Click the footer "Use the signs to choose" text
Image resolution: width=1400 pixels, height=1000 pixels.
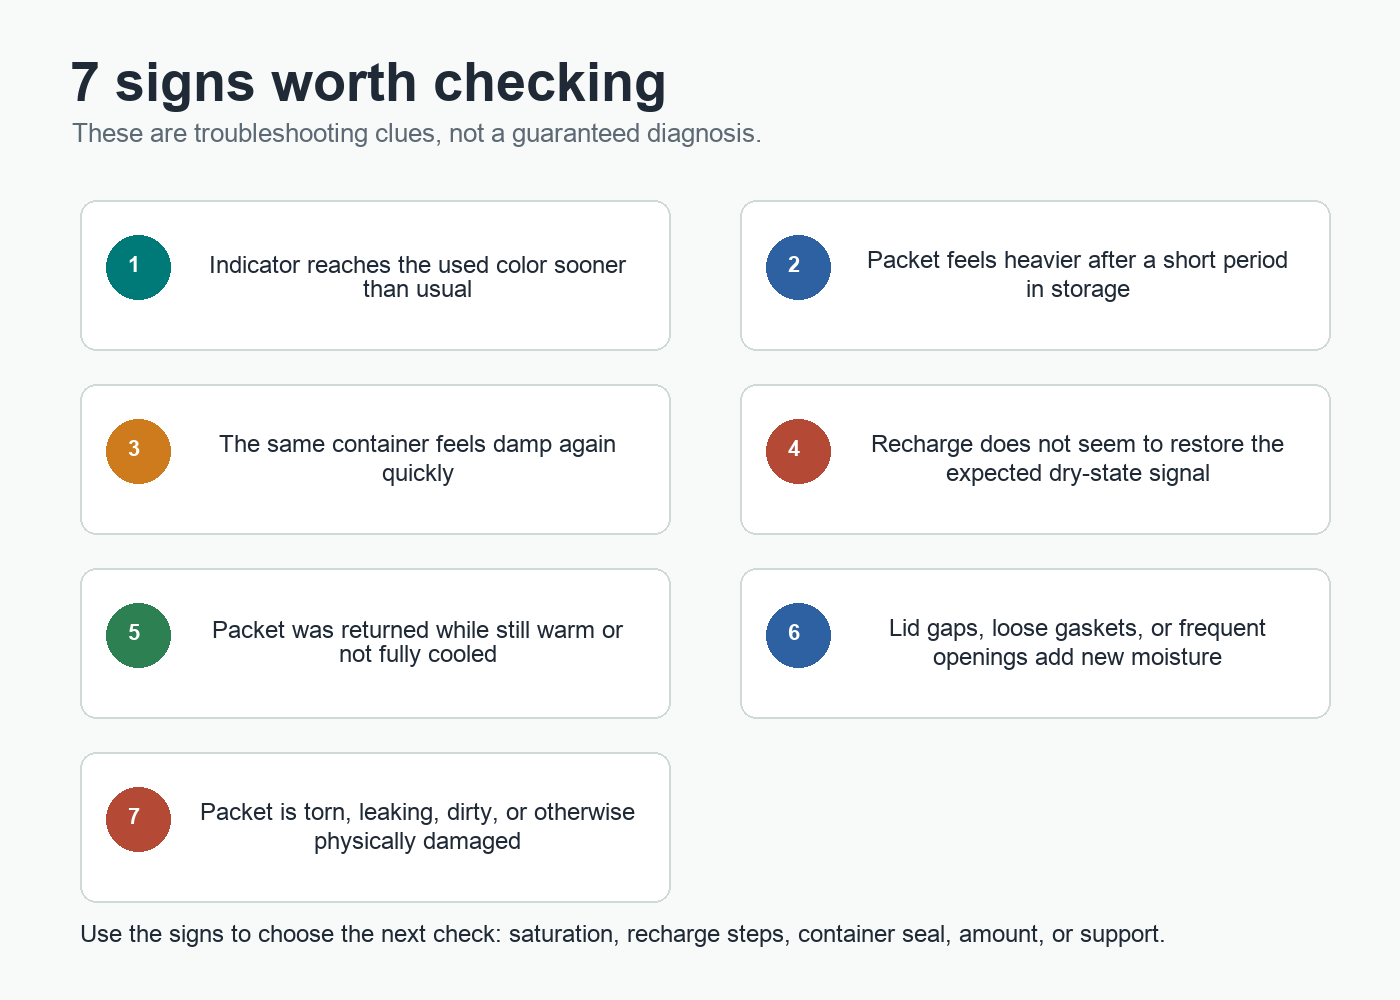tap(622, 934)
